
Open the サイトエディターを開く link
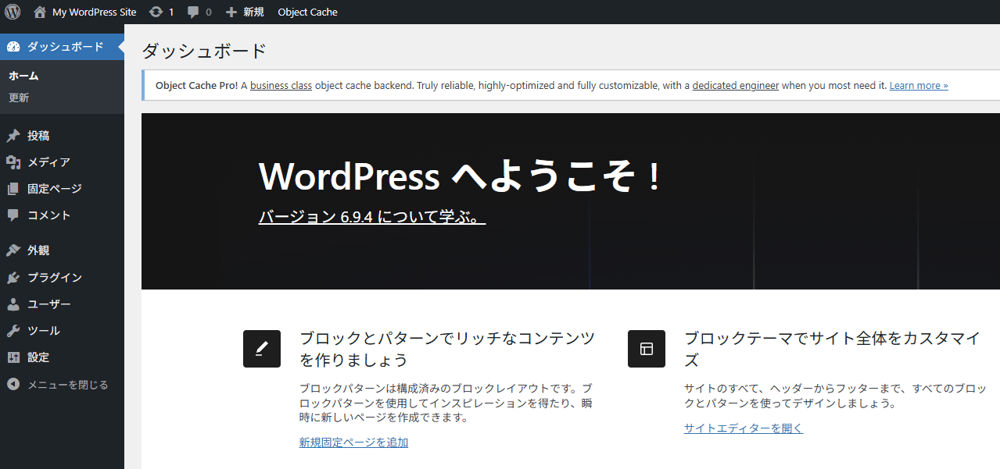743,428
